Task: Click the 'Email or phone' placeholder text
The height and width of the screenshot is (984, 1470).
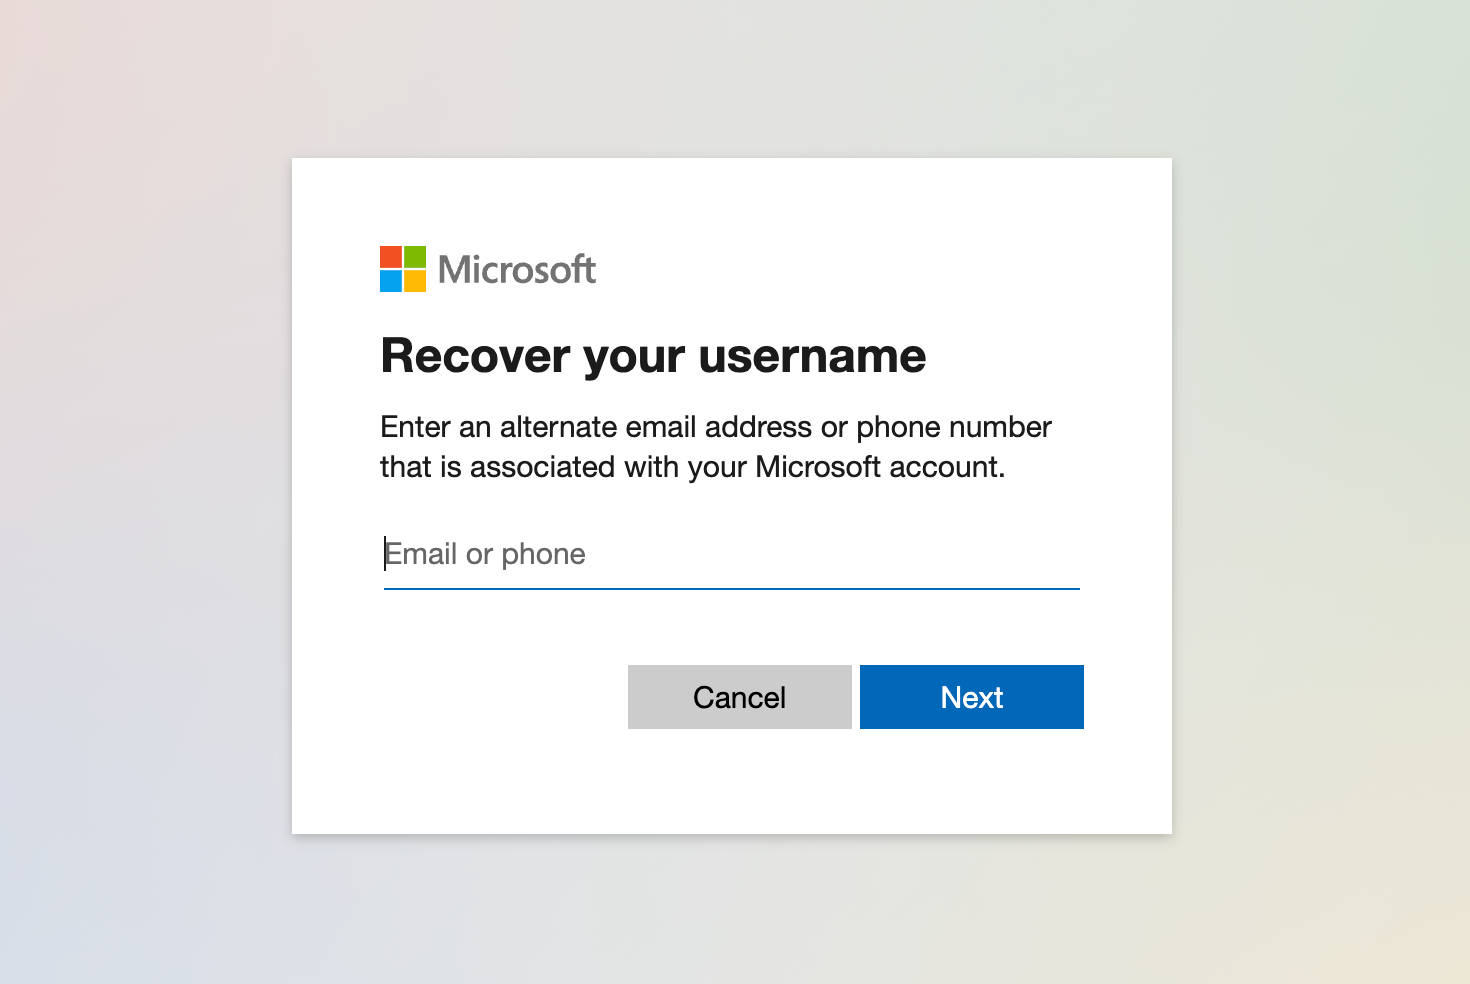Action: point(486,554)
